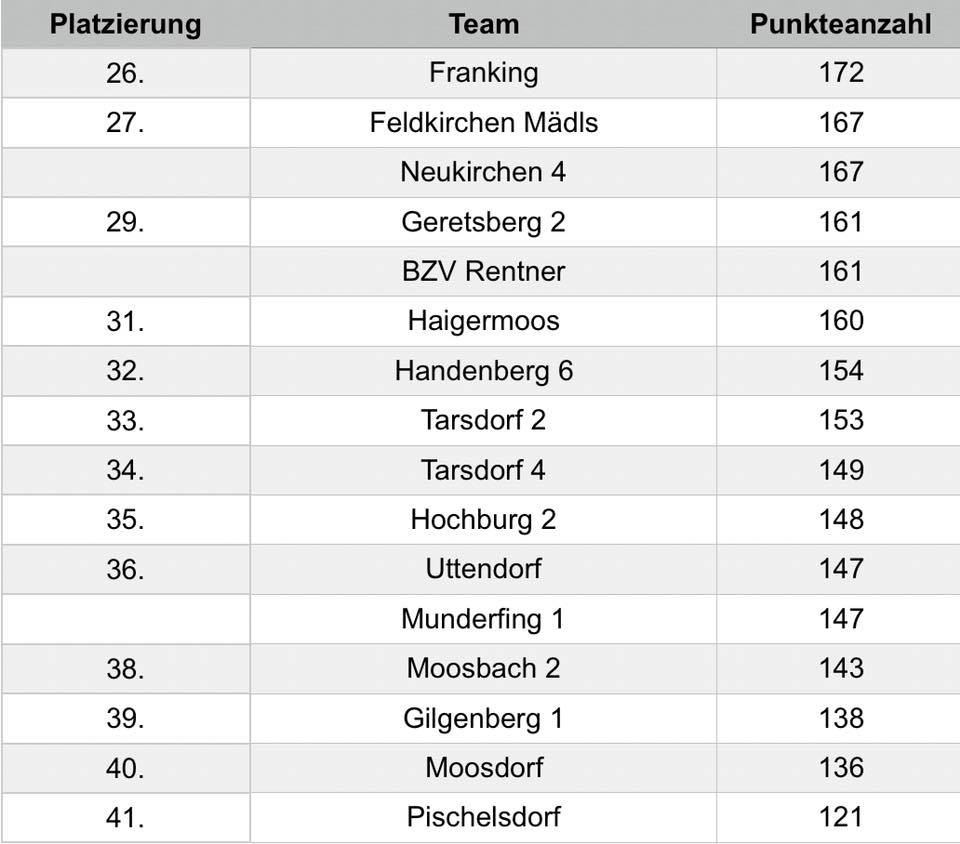
Task: Select the Hochburg 2 team cell
Action: coord(484,520)
